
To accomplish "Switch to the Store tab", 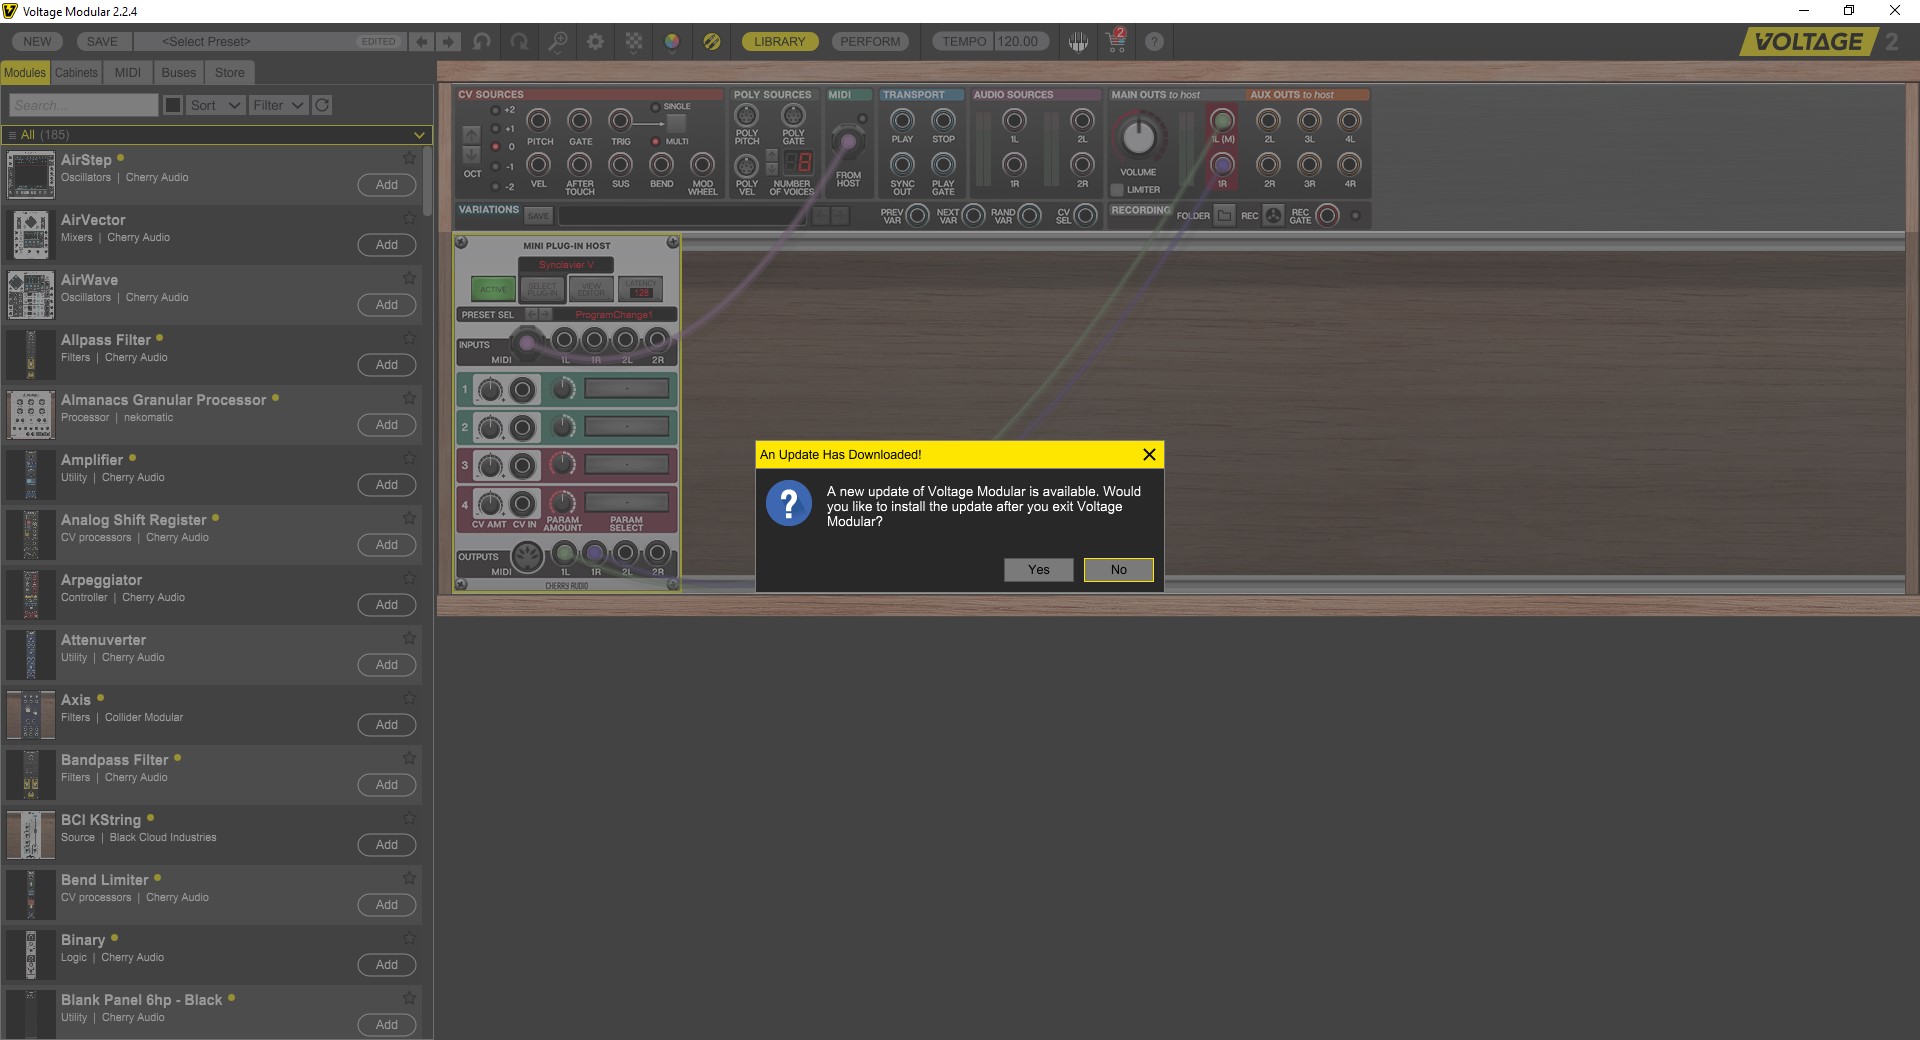I will (230, 73).
